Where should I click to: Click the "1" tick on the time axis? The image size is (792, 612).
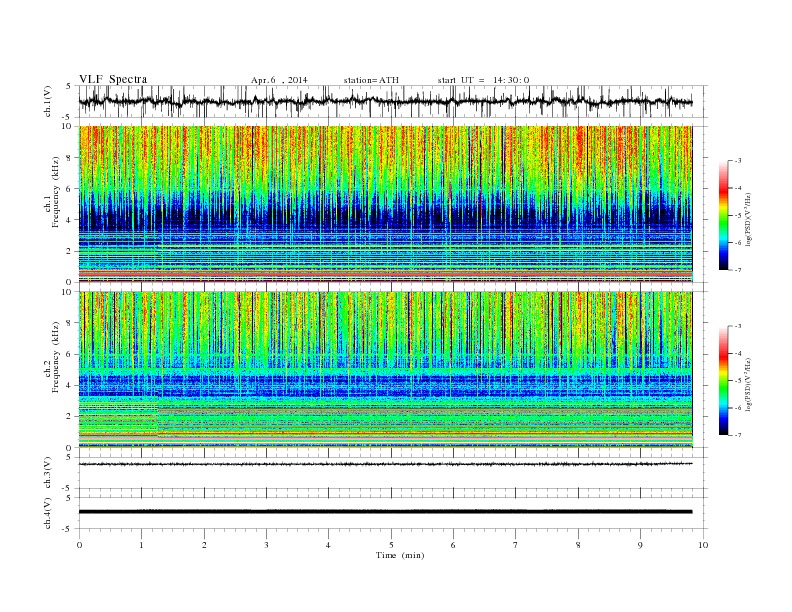[x=141, y=545]
